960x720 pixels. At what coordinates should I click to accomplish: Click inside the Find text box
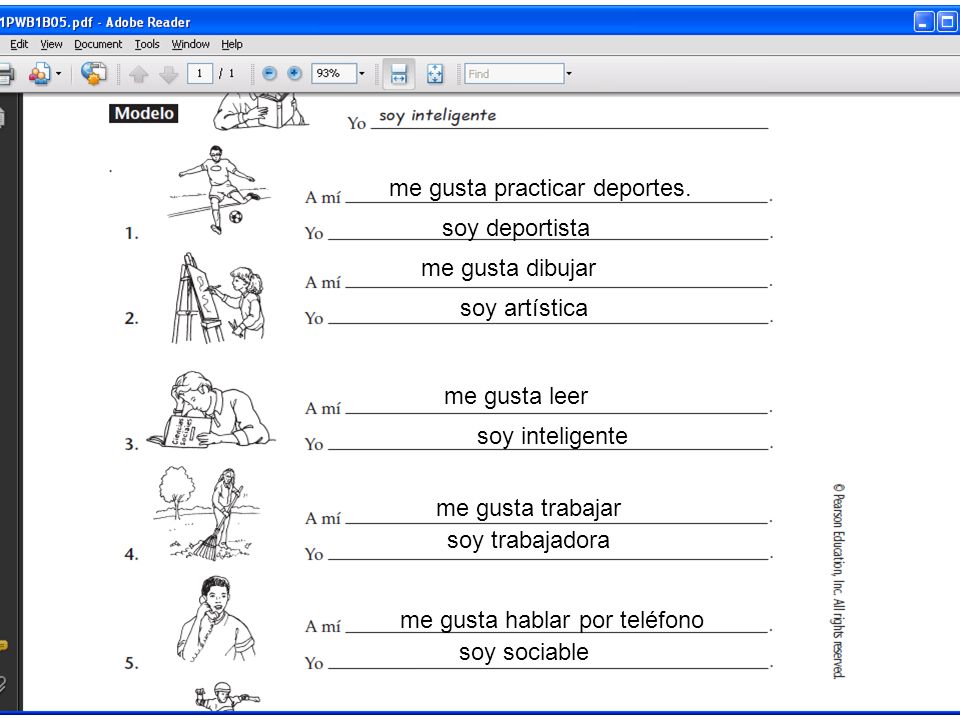514,73
